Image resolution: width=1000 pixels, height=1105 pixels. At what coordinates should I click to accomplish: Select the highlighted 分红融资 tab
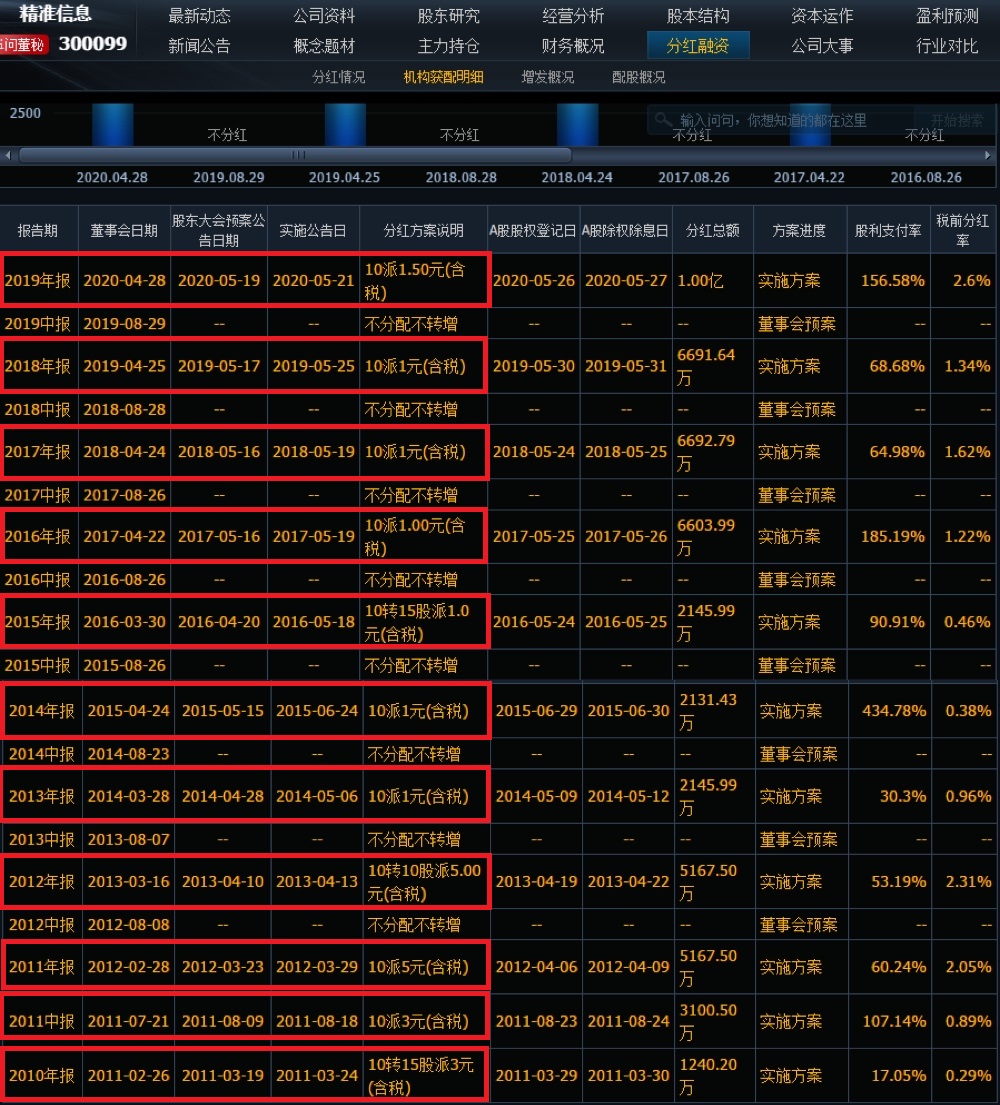point(698,46)
